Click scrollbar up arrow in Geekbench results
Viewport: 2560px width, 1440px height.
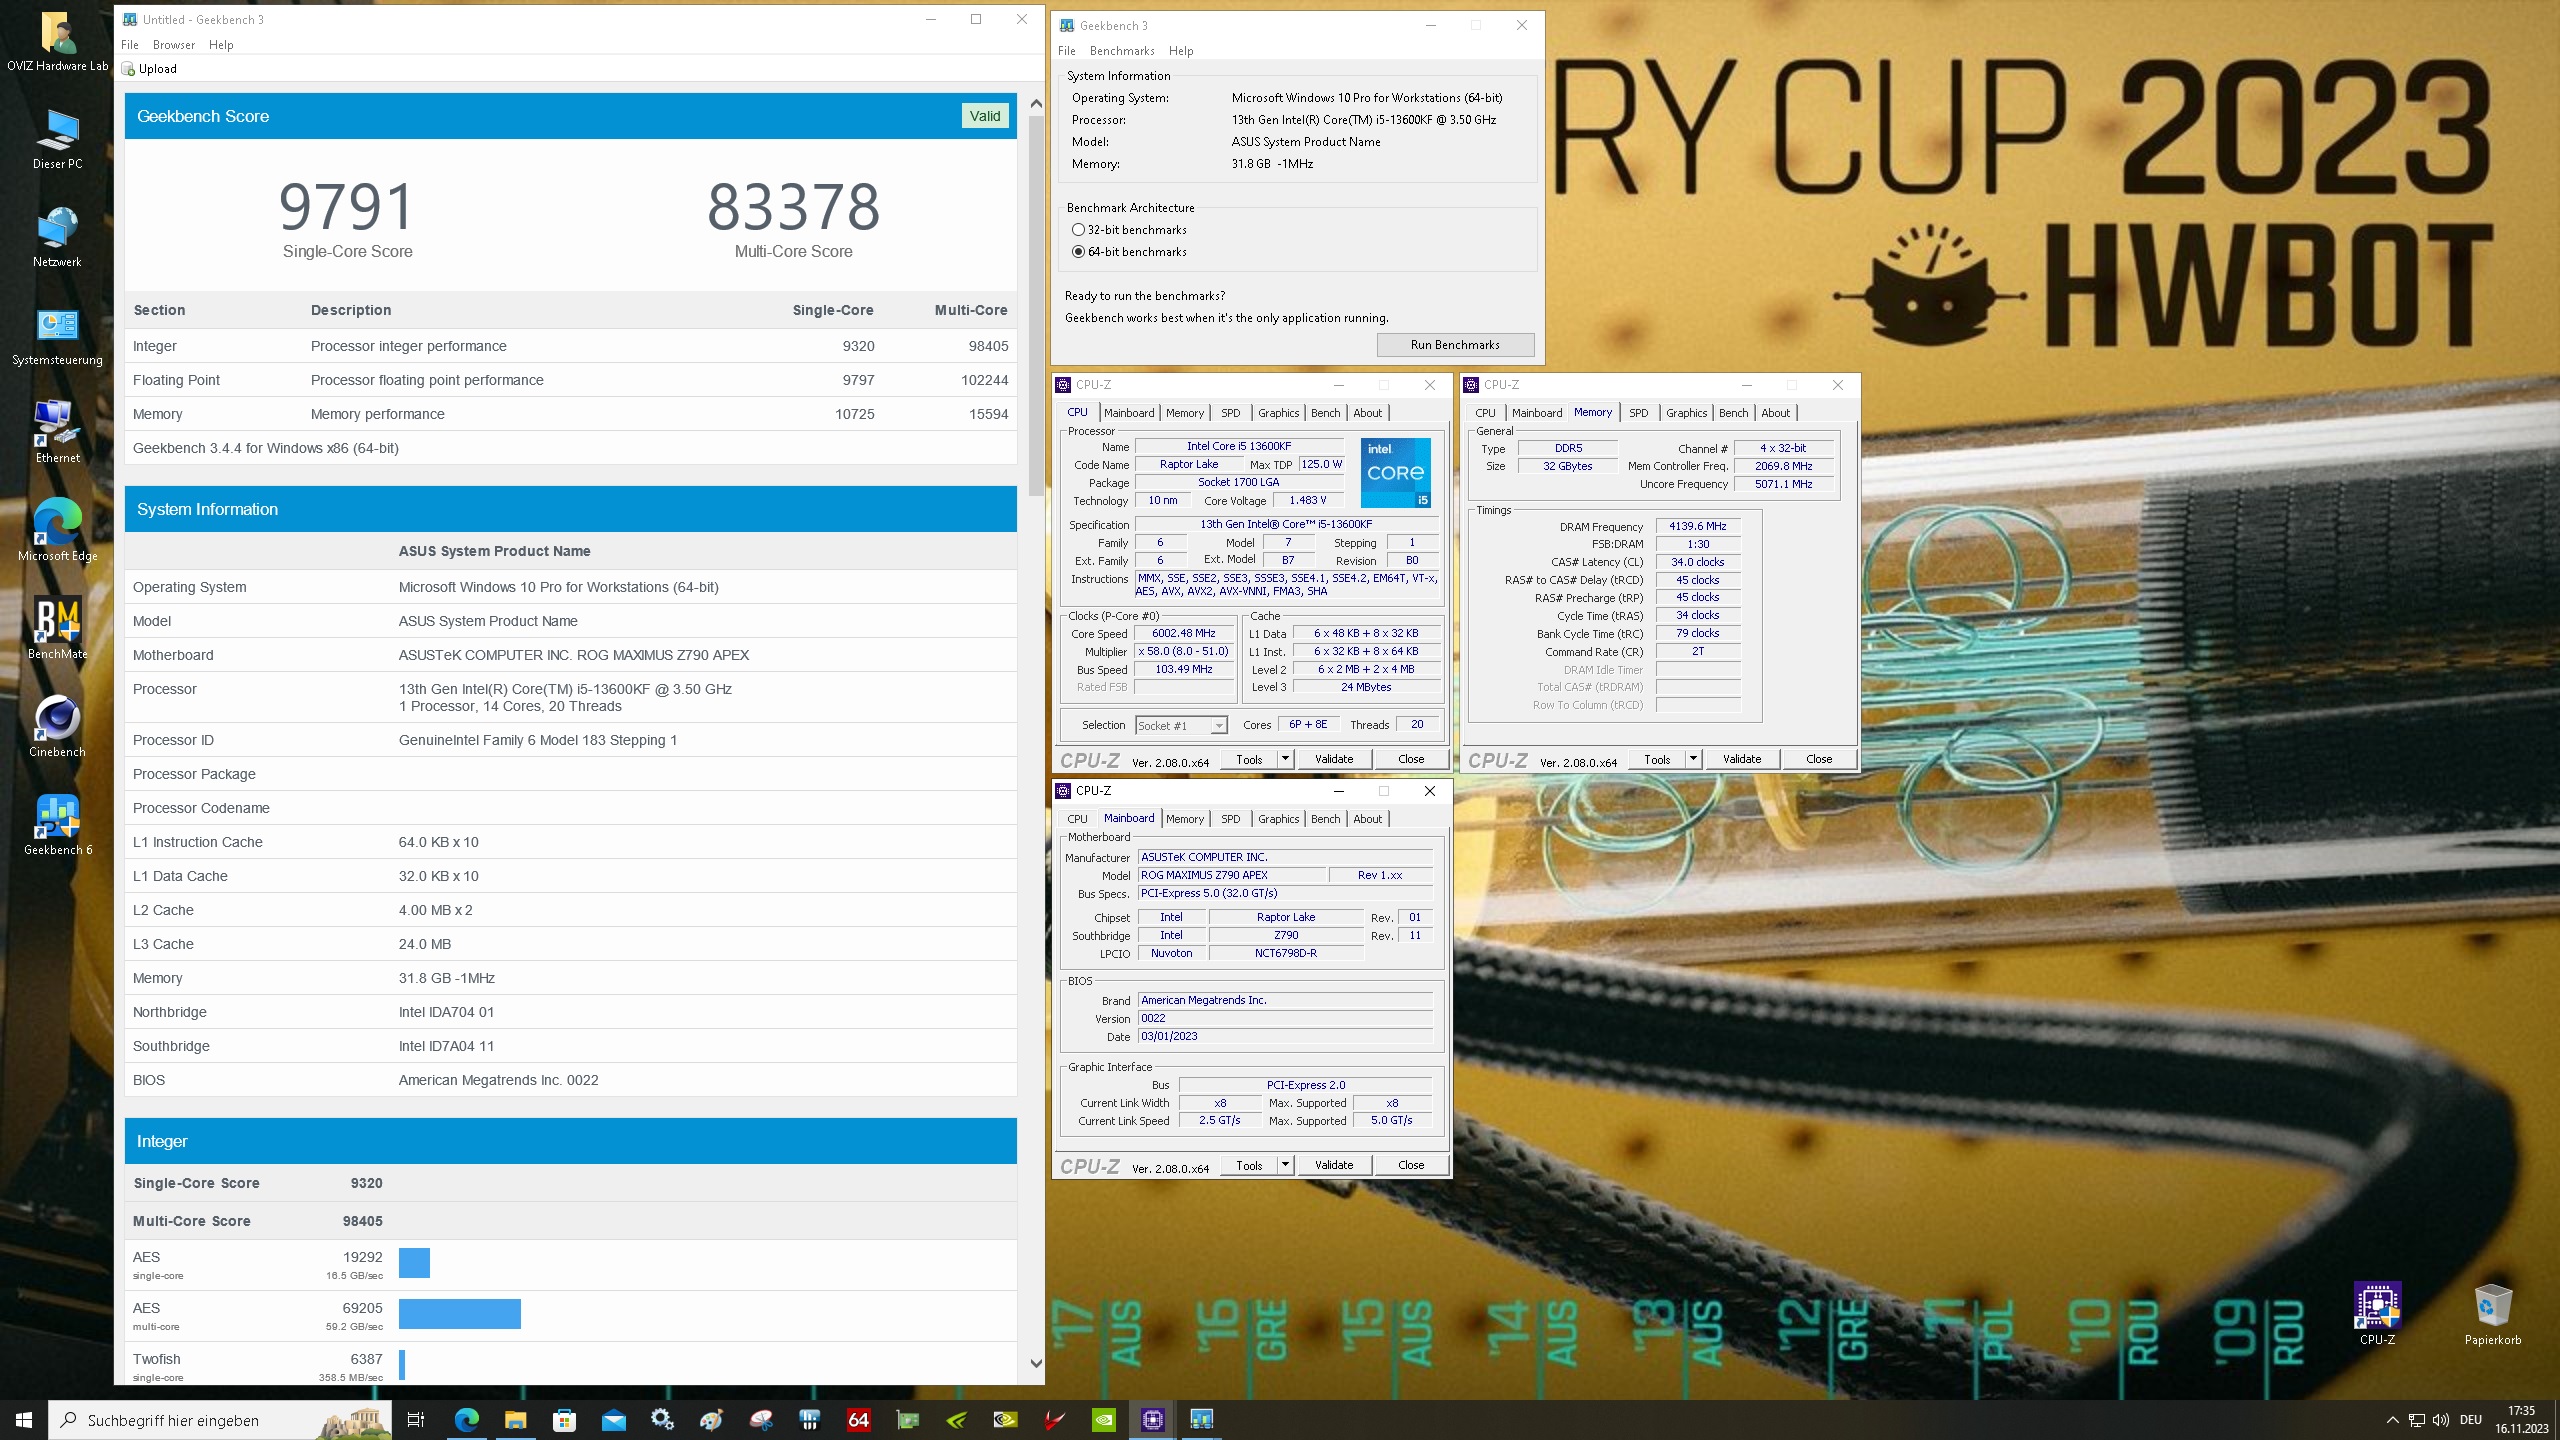click(x=1036, y=103)
